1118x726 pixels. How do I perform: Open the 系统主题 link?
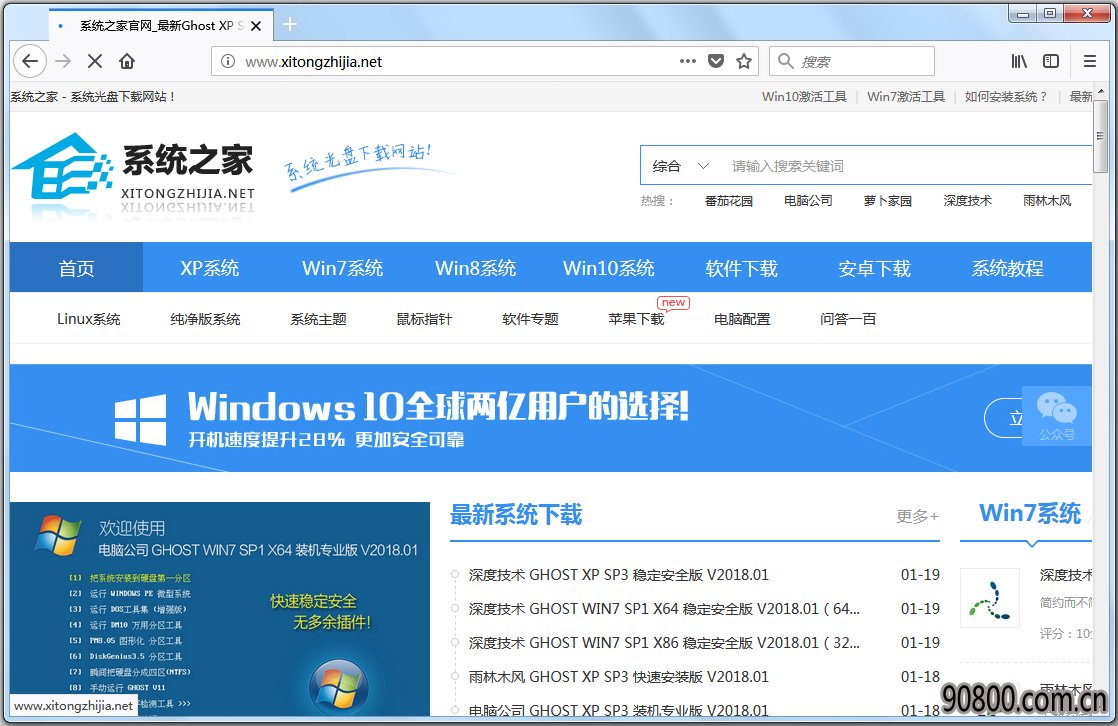pyautogui.click(x=318, y=319)
